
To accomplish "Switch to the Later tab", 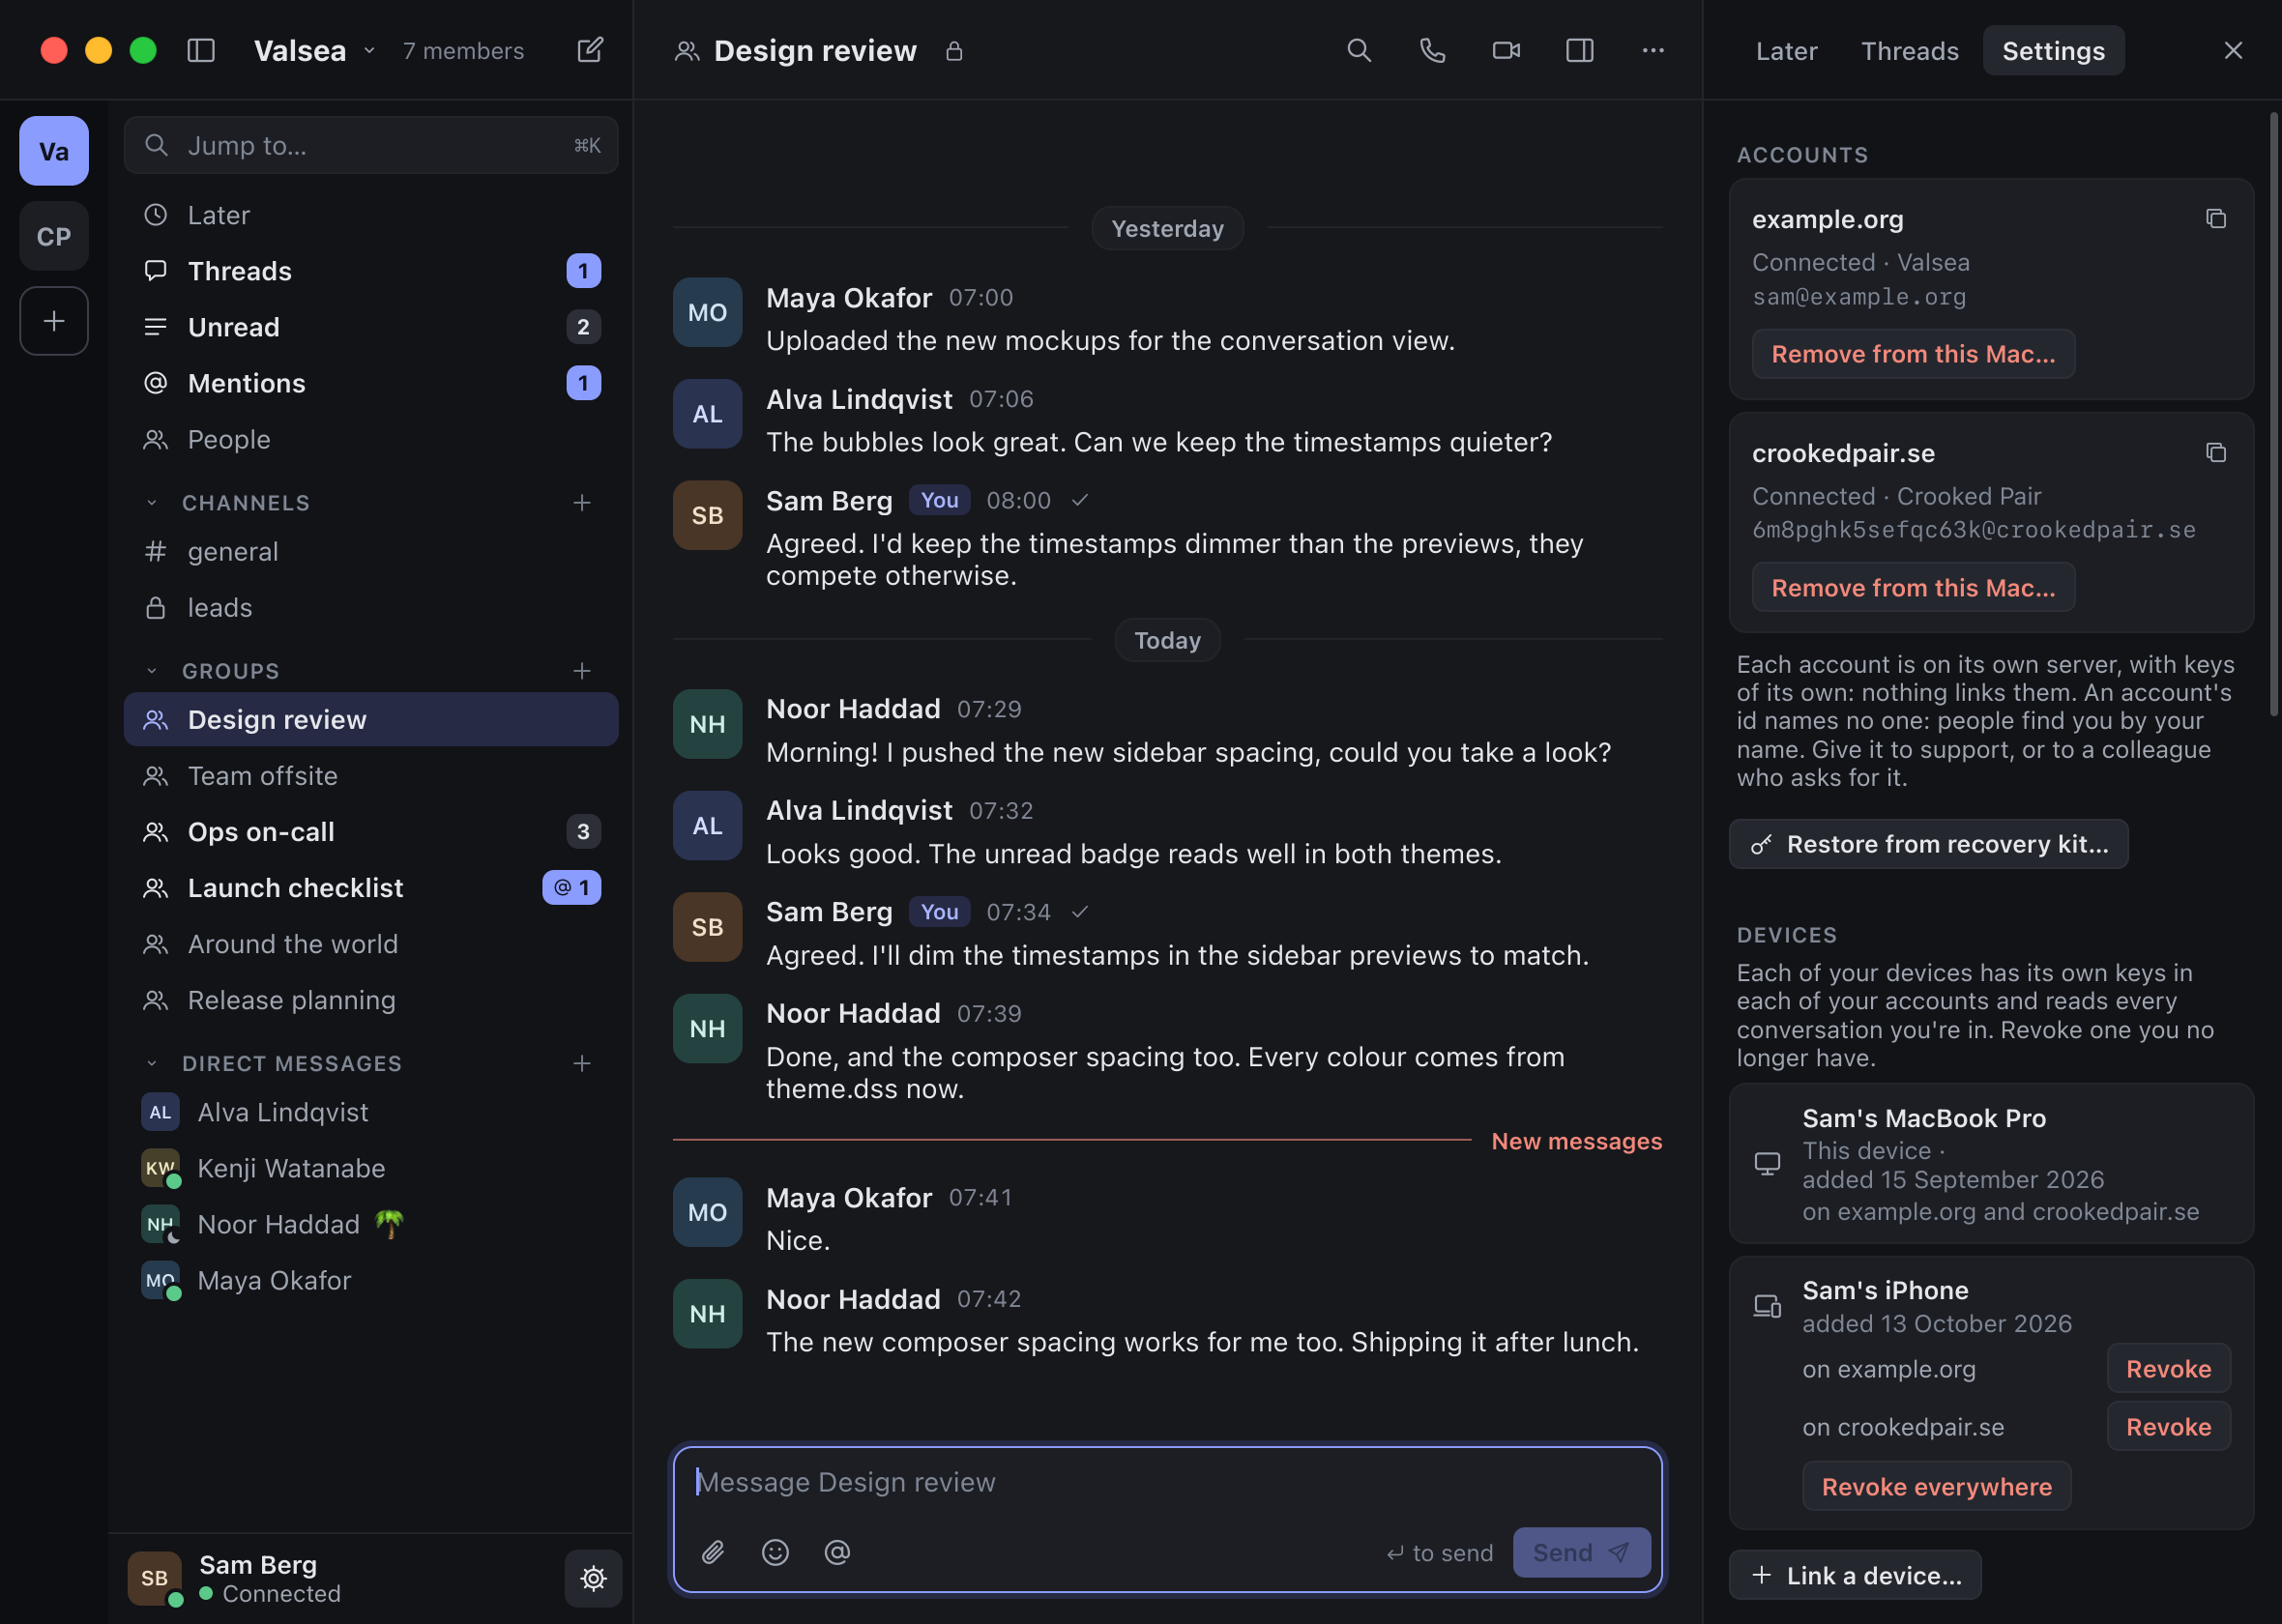I will 1786,51.
